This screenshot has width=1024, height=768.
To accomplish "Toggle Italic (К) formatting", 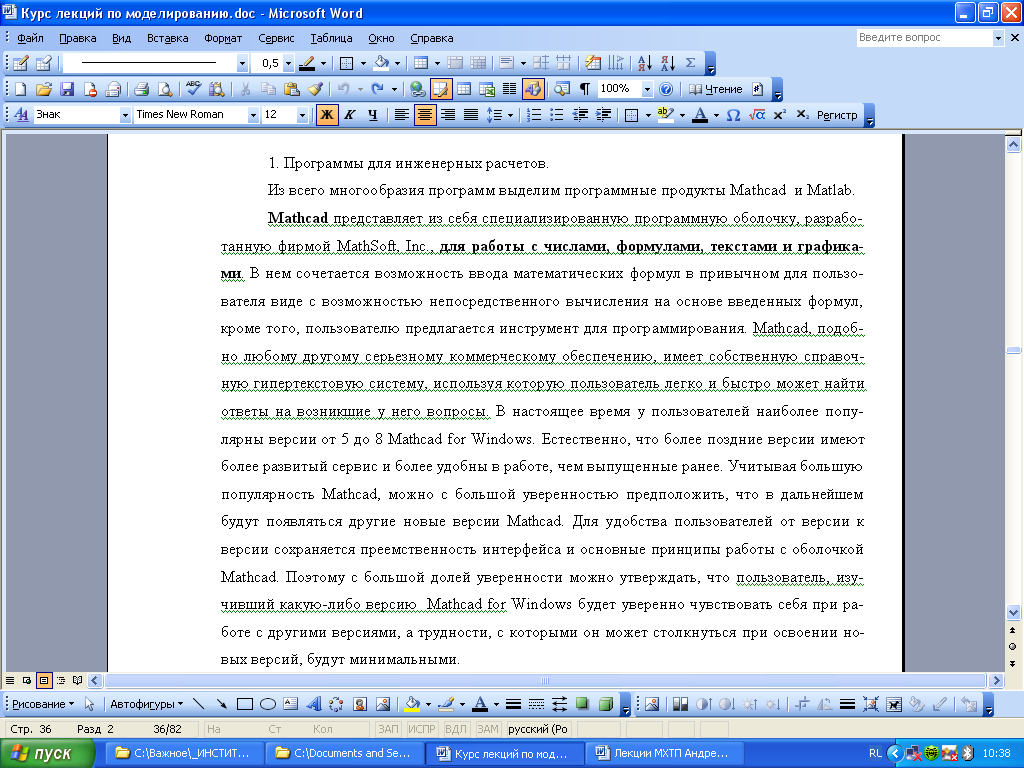I will point(350,115).
